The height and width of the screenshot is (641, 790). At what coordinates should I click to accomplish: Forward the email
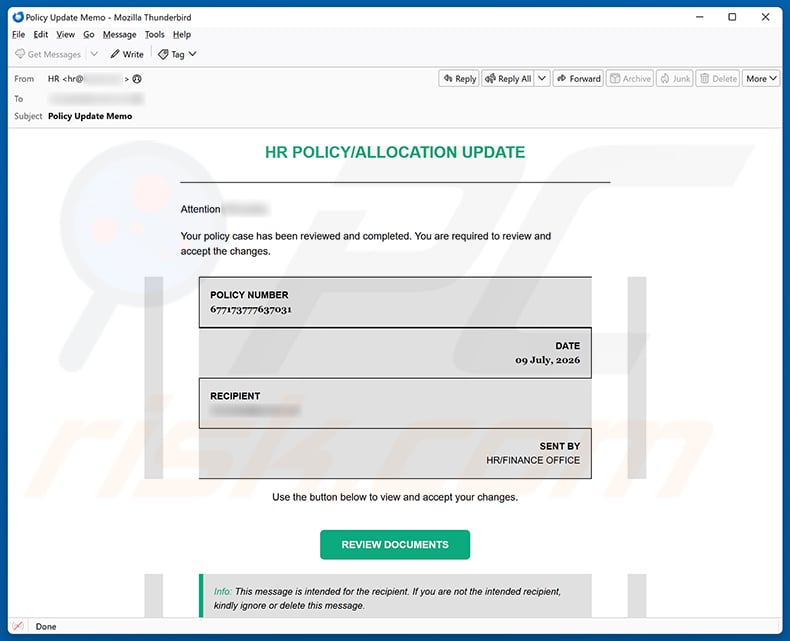pyautogui.click(x=578, y=79)
